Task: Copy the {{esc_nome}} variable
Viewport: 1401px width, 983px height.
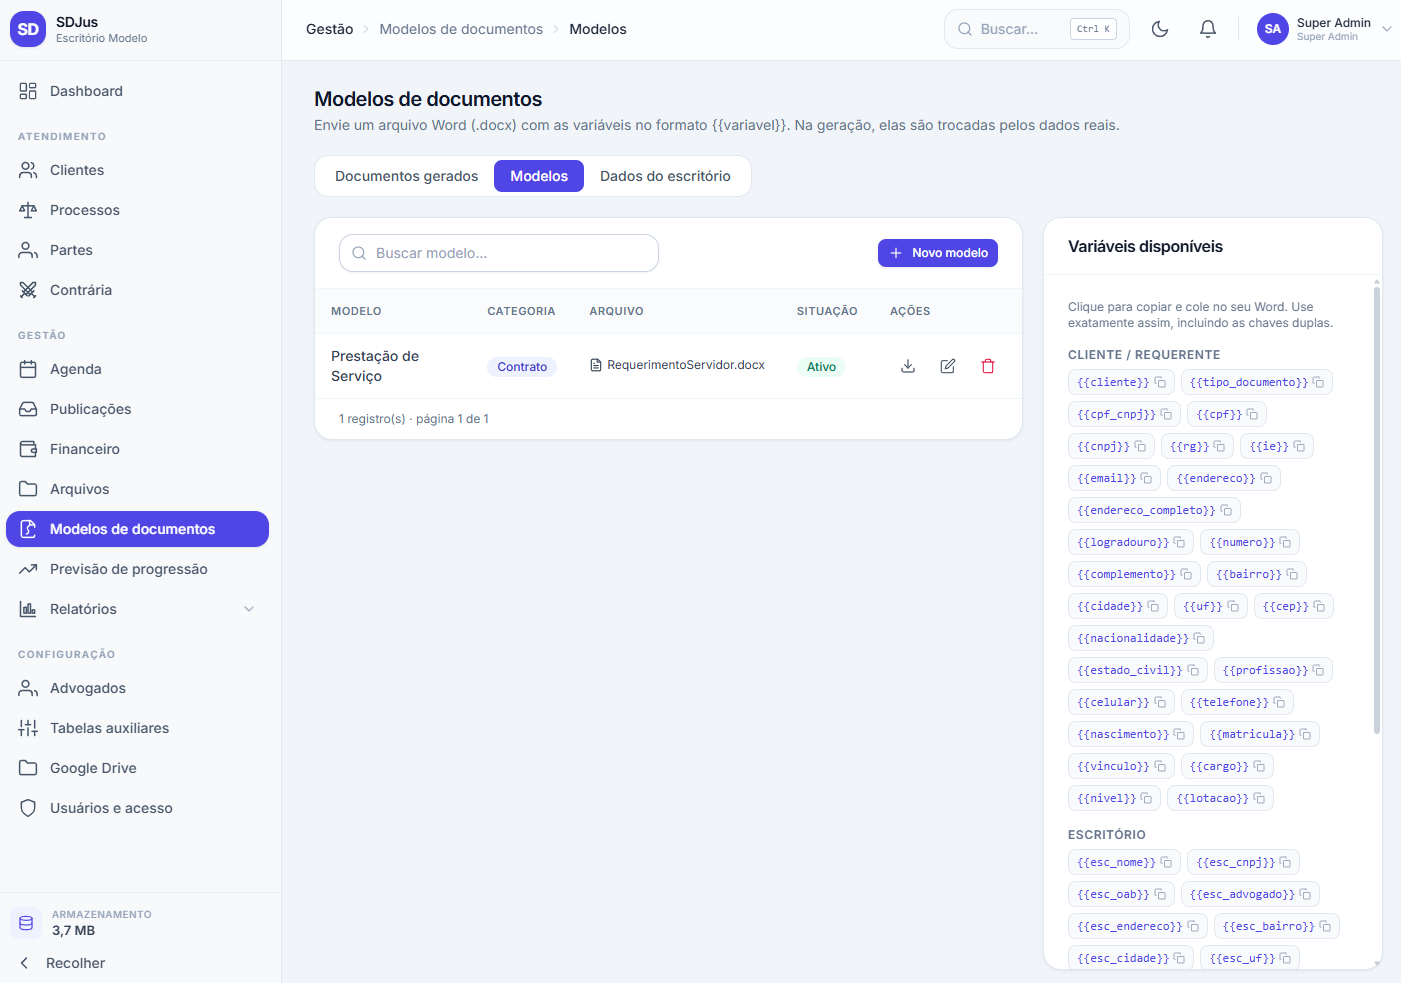Action: pyautogui.click(x=1124, y=862)
